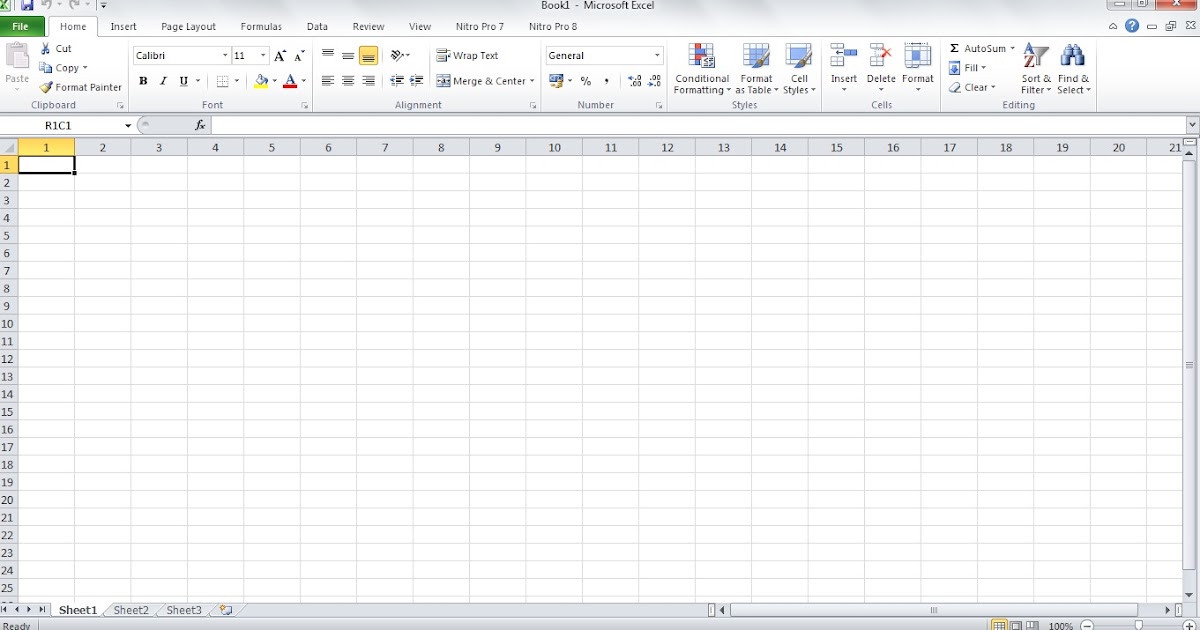This screenshot has height=630, width=1200.
Task: Open Conditional Formatting options
Action: click(701, 68)
